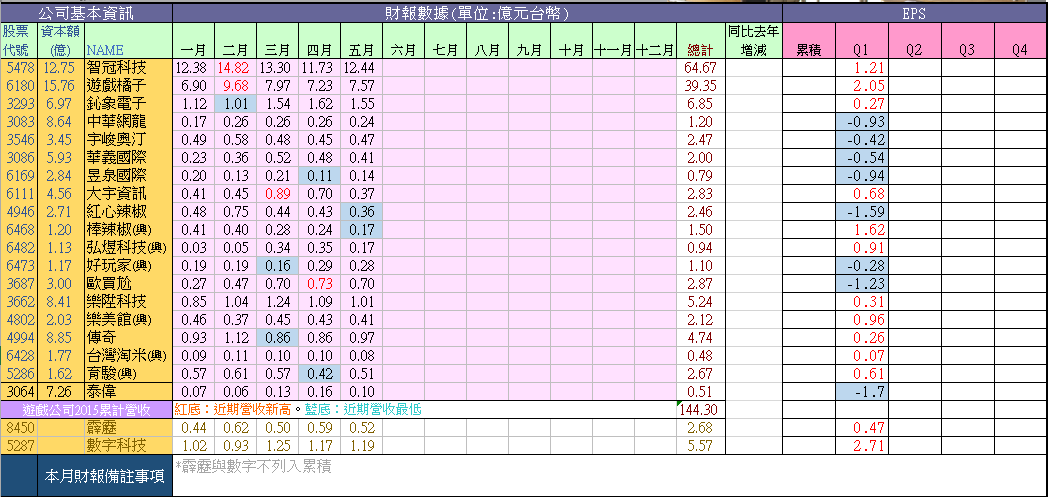Select the 宇峻奧汀 name cell
The image size is (1048, 497).
(129, 140)
